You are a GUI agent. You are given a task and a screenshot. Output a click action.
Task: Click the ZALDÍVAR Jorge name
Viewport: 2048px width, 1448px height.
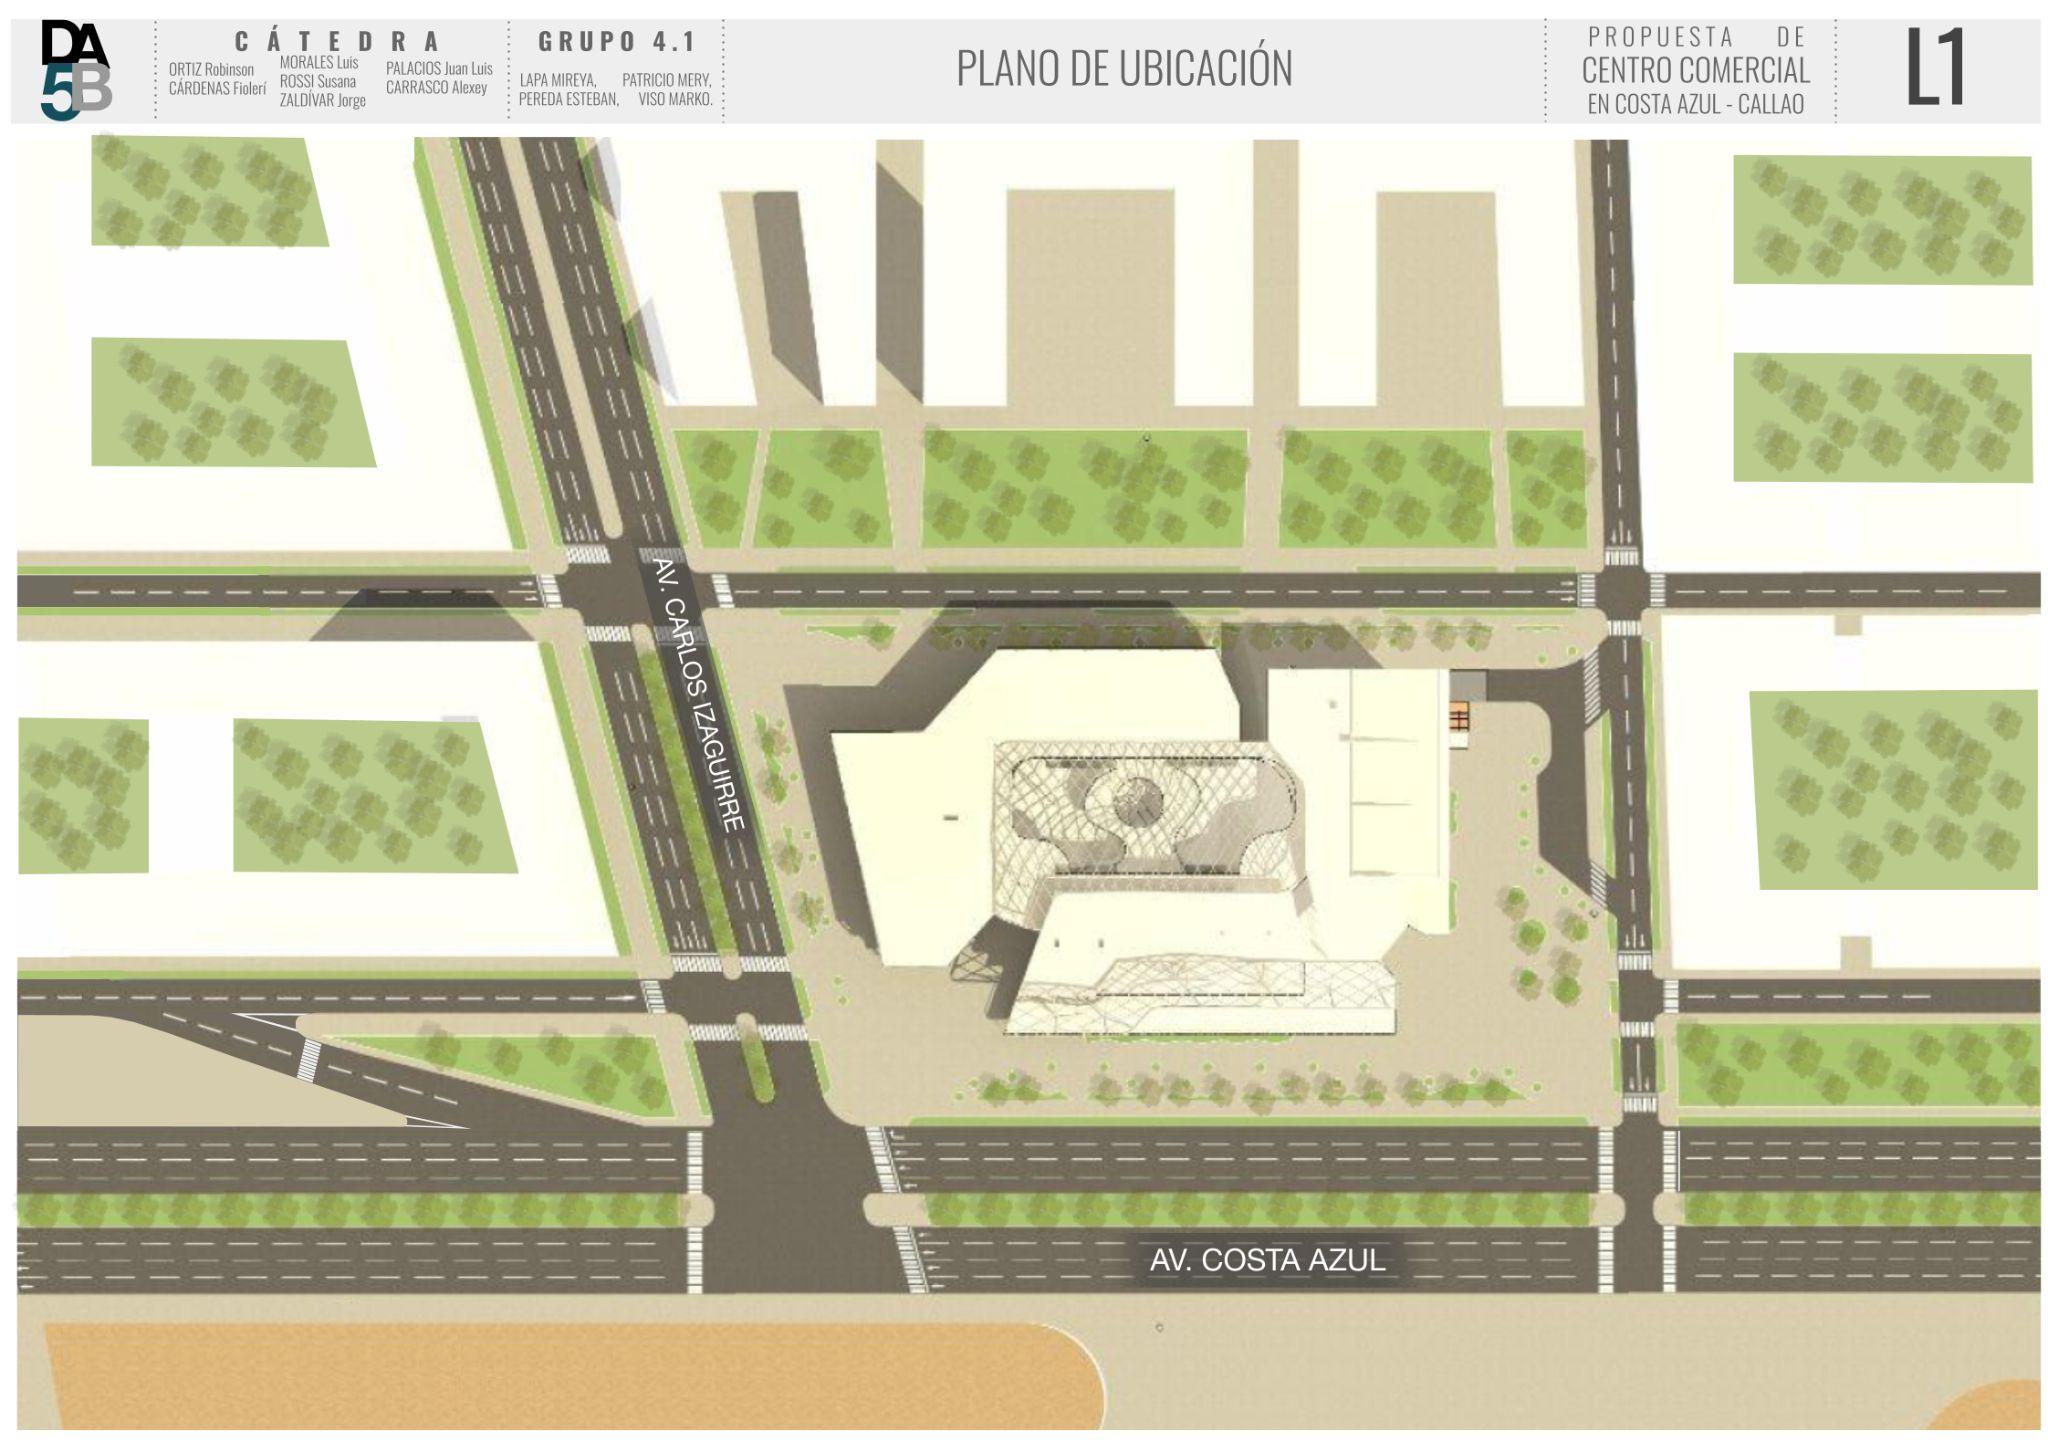coord(322,100)
